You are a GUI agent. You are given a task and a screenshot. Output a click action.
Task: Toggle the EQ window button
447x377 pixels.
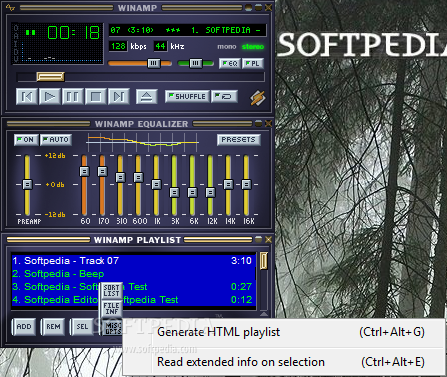tap(230, 63)
